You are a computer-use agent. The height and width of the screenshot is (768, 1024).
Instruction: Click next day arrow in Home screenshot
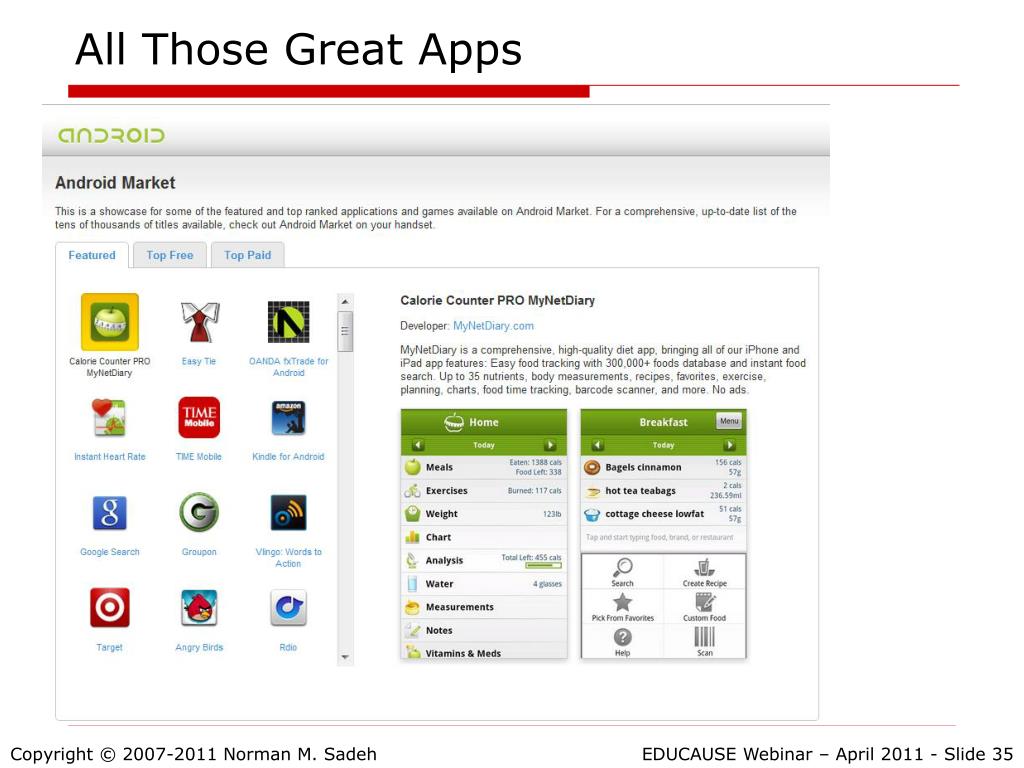(550, 445)
